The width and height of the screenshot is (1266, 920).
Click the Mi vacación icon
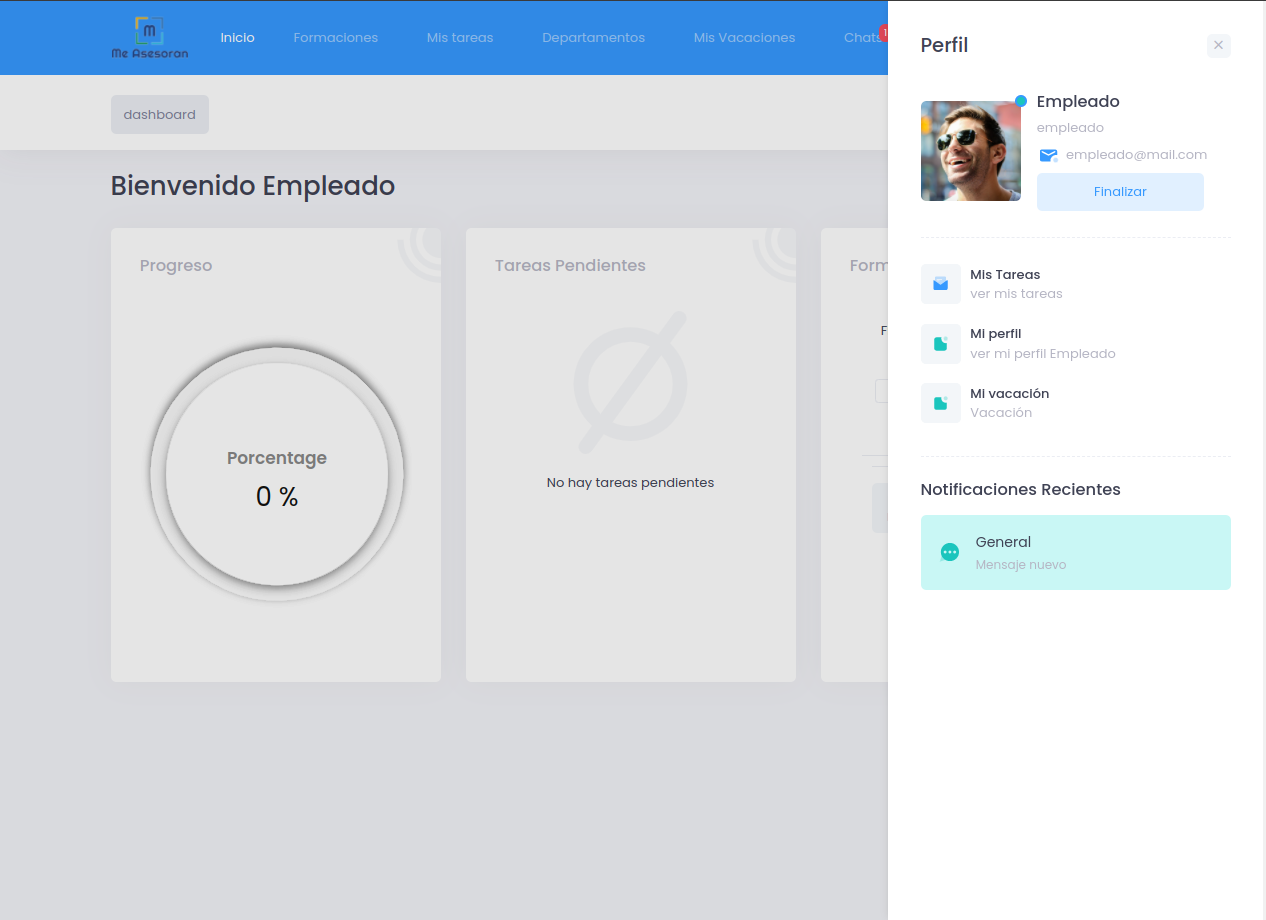pyautogui.click(x=940, y=403)
